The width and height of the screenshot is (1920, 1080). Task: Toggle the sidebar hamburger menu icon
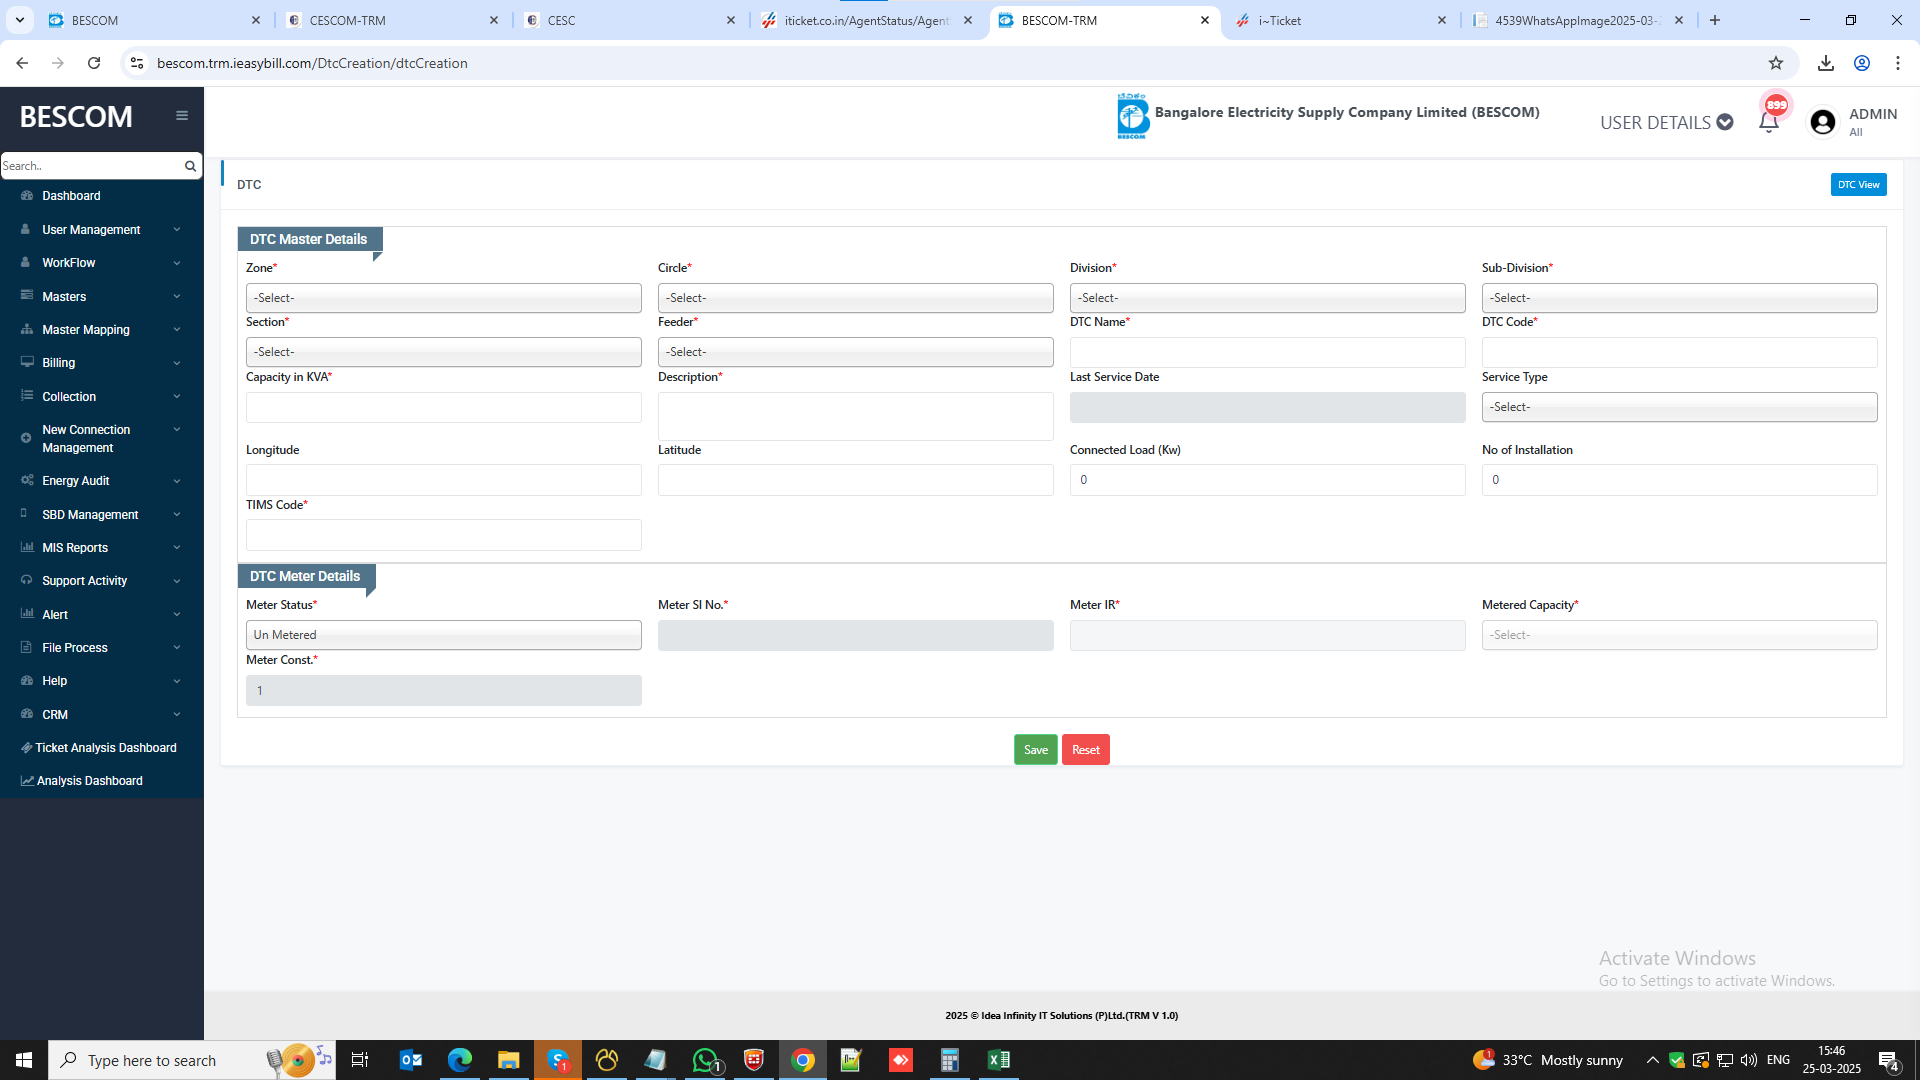pyautogui.click(x=182, y=116)
